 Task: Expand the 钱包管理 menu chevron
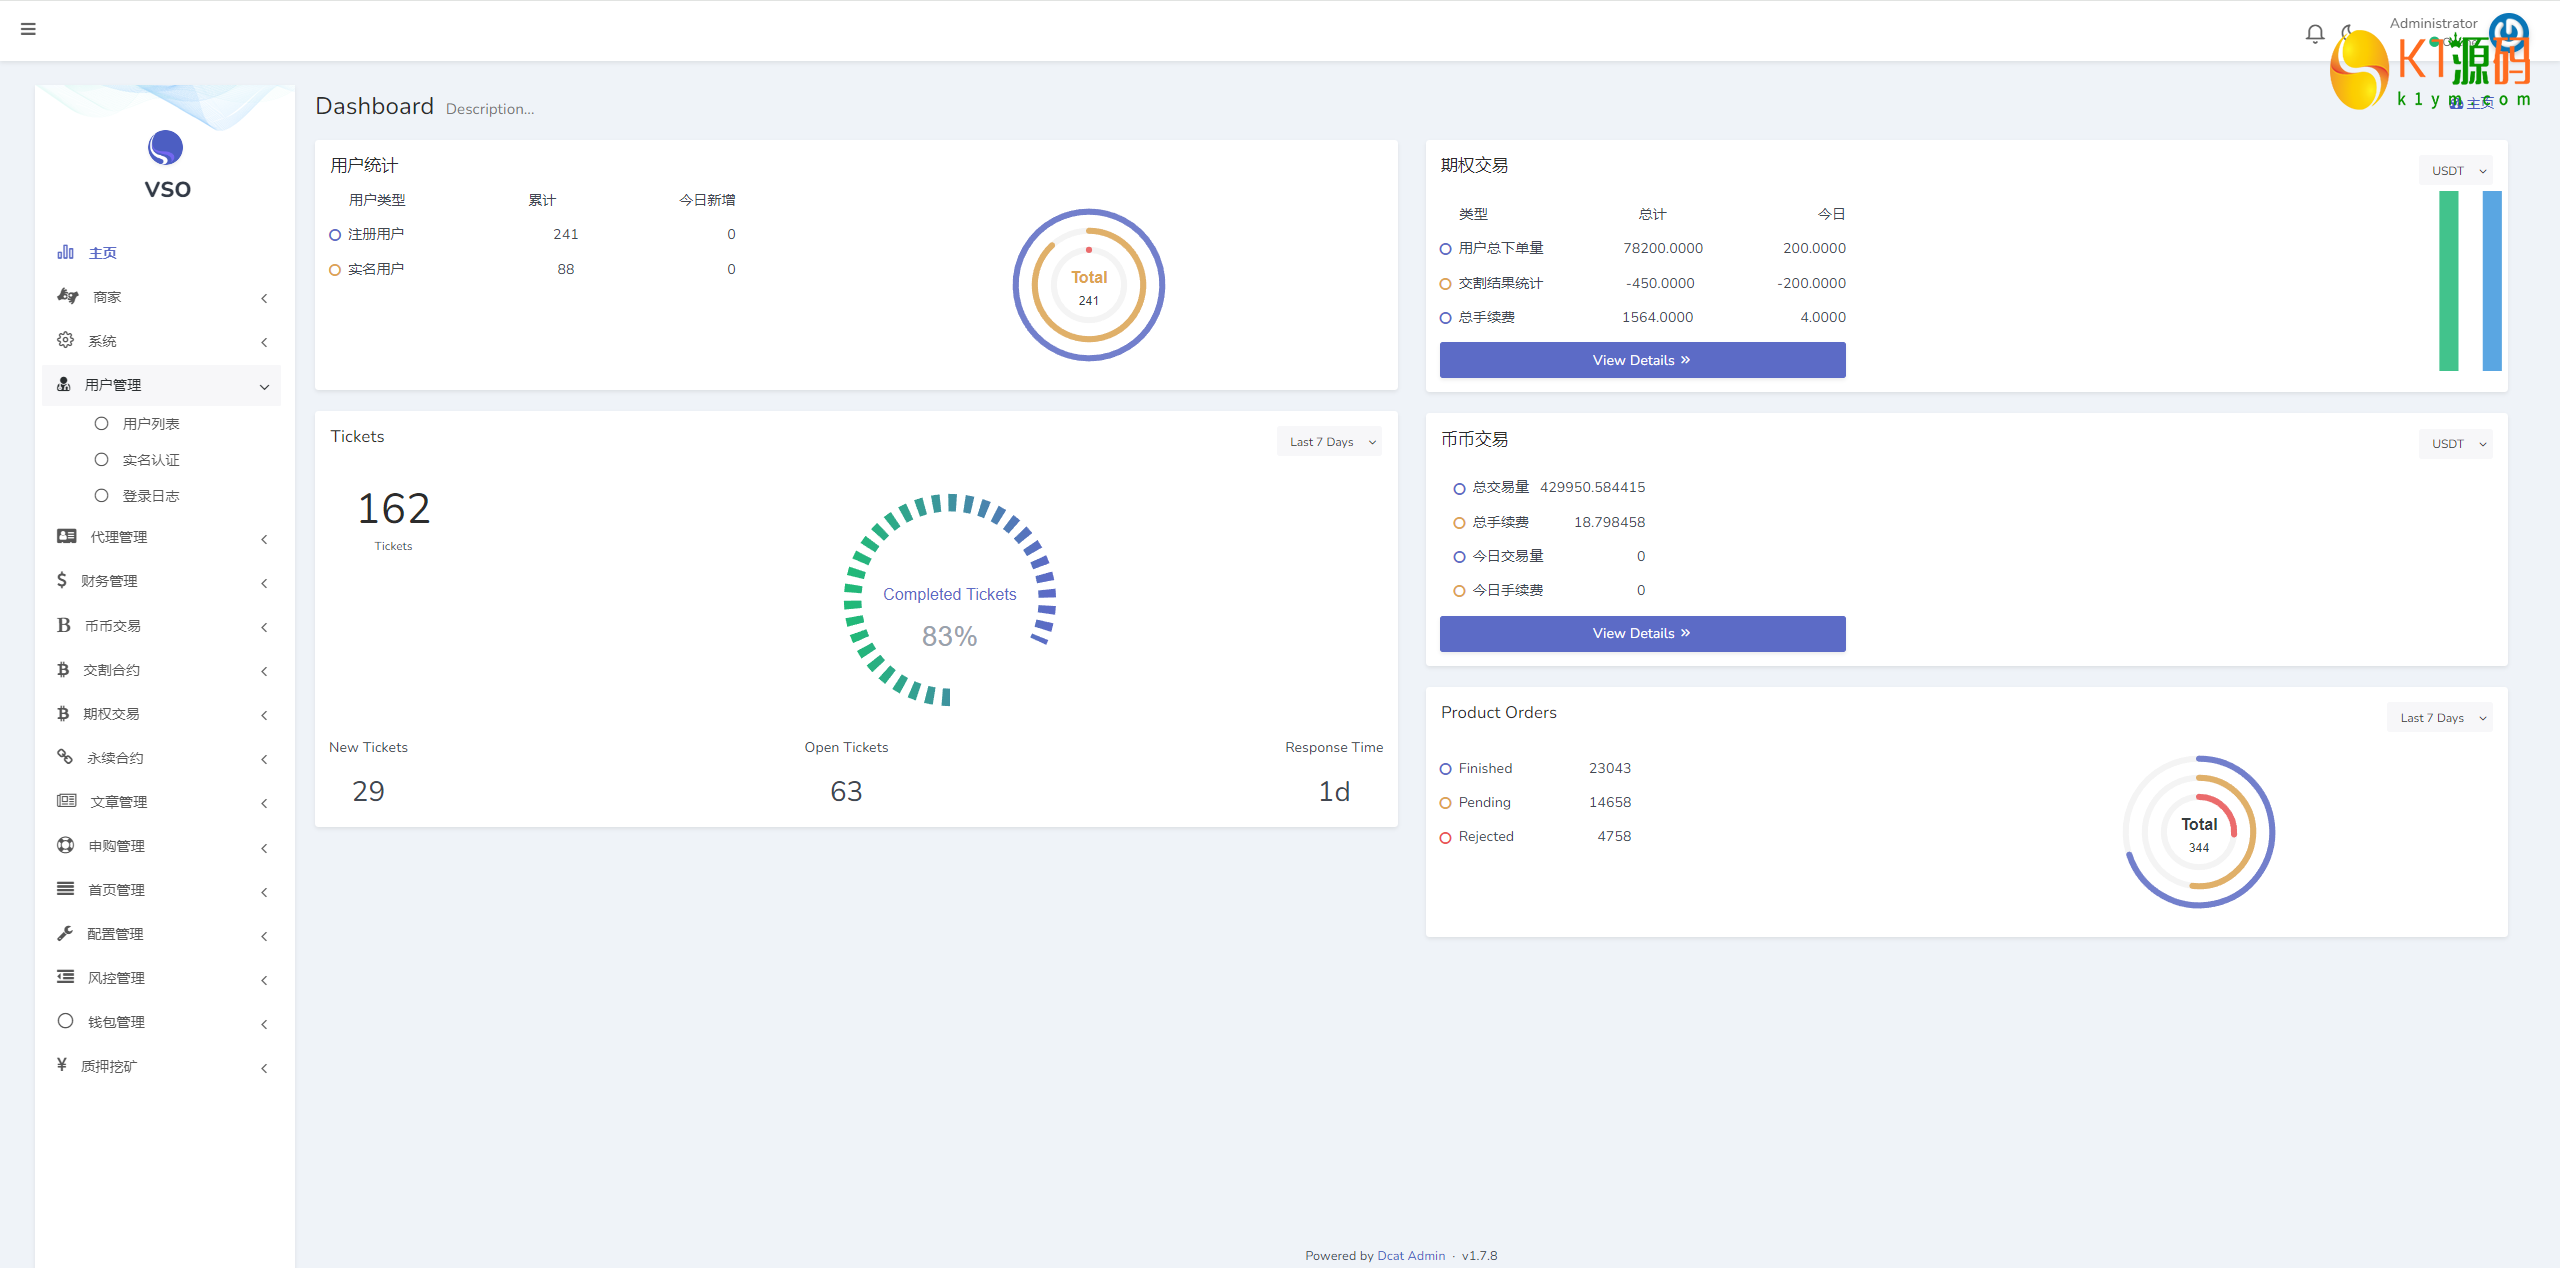tap(264, 1024)
